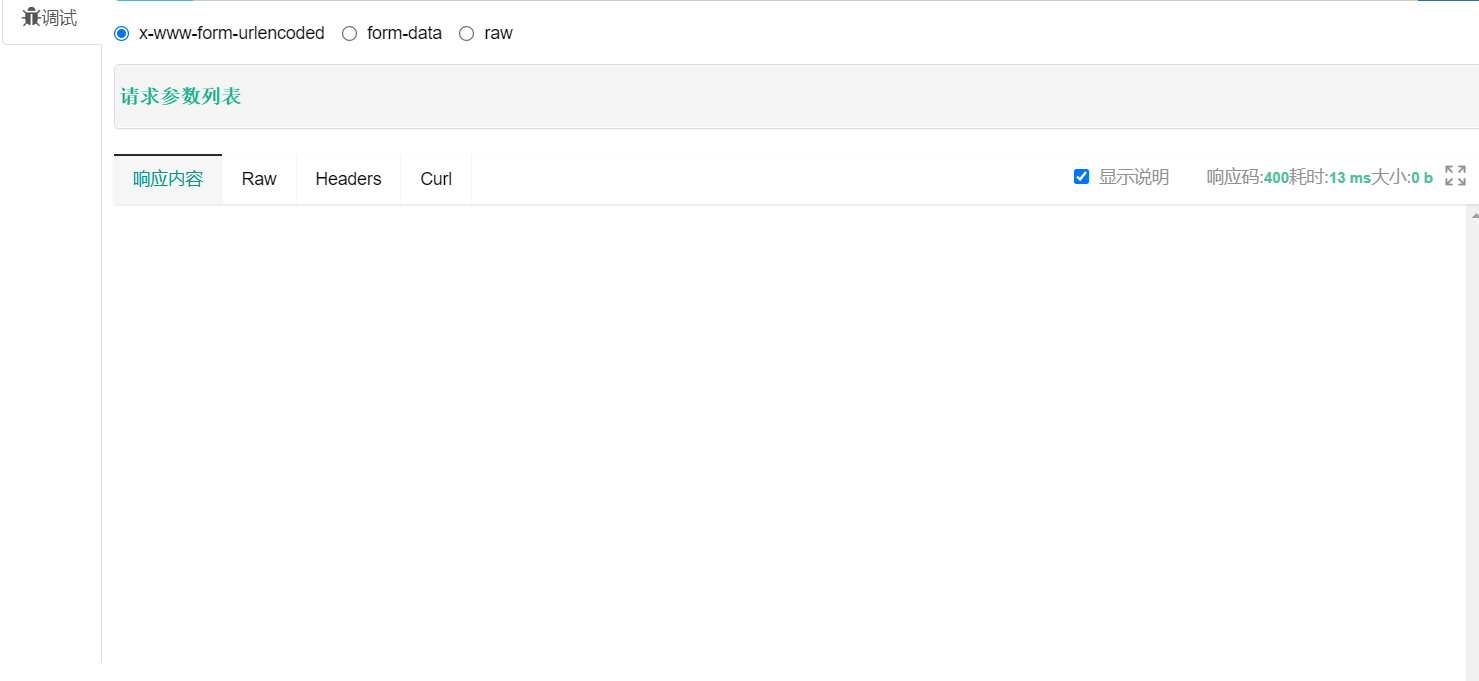Click the green 400 status value
The width and height of the screenshot is (1479, 681).
coord(1276,178)
